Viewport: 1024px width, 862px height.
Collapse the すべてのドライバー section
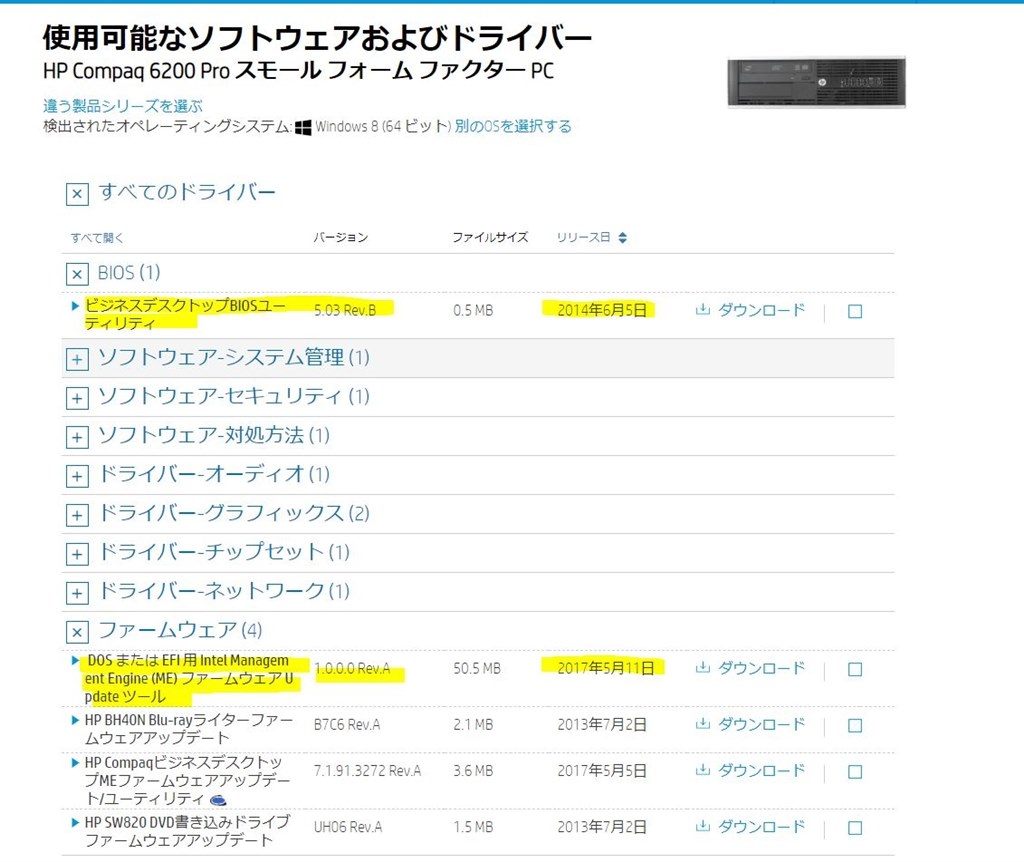(x=77, y=194)
